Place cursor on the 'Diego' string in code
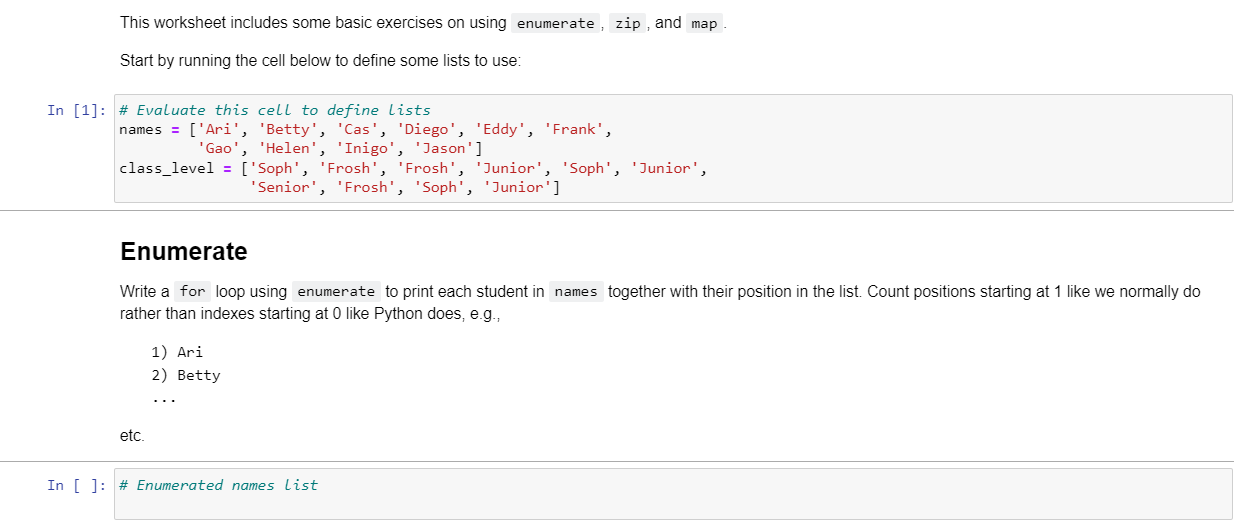The height and width of the screenshot is (525, 1234). [x=428, y=129]
